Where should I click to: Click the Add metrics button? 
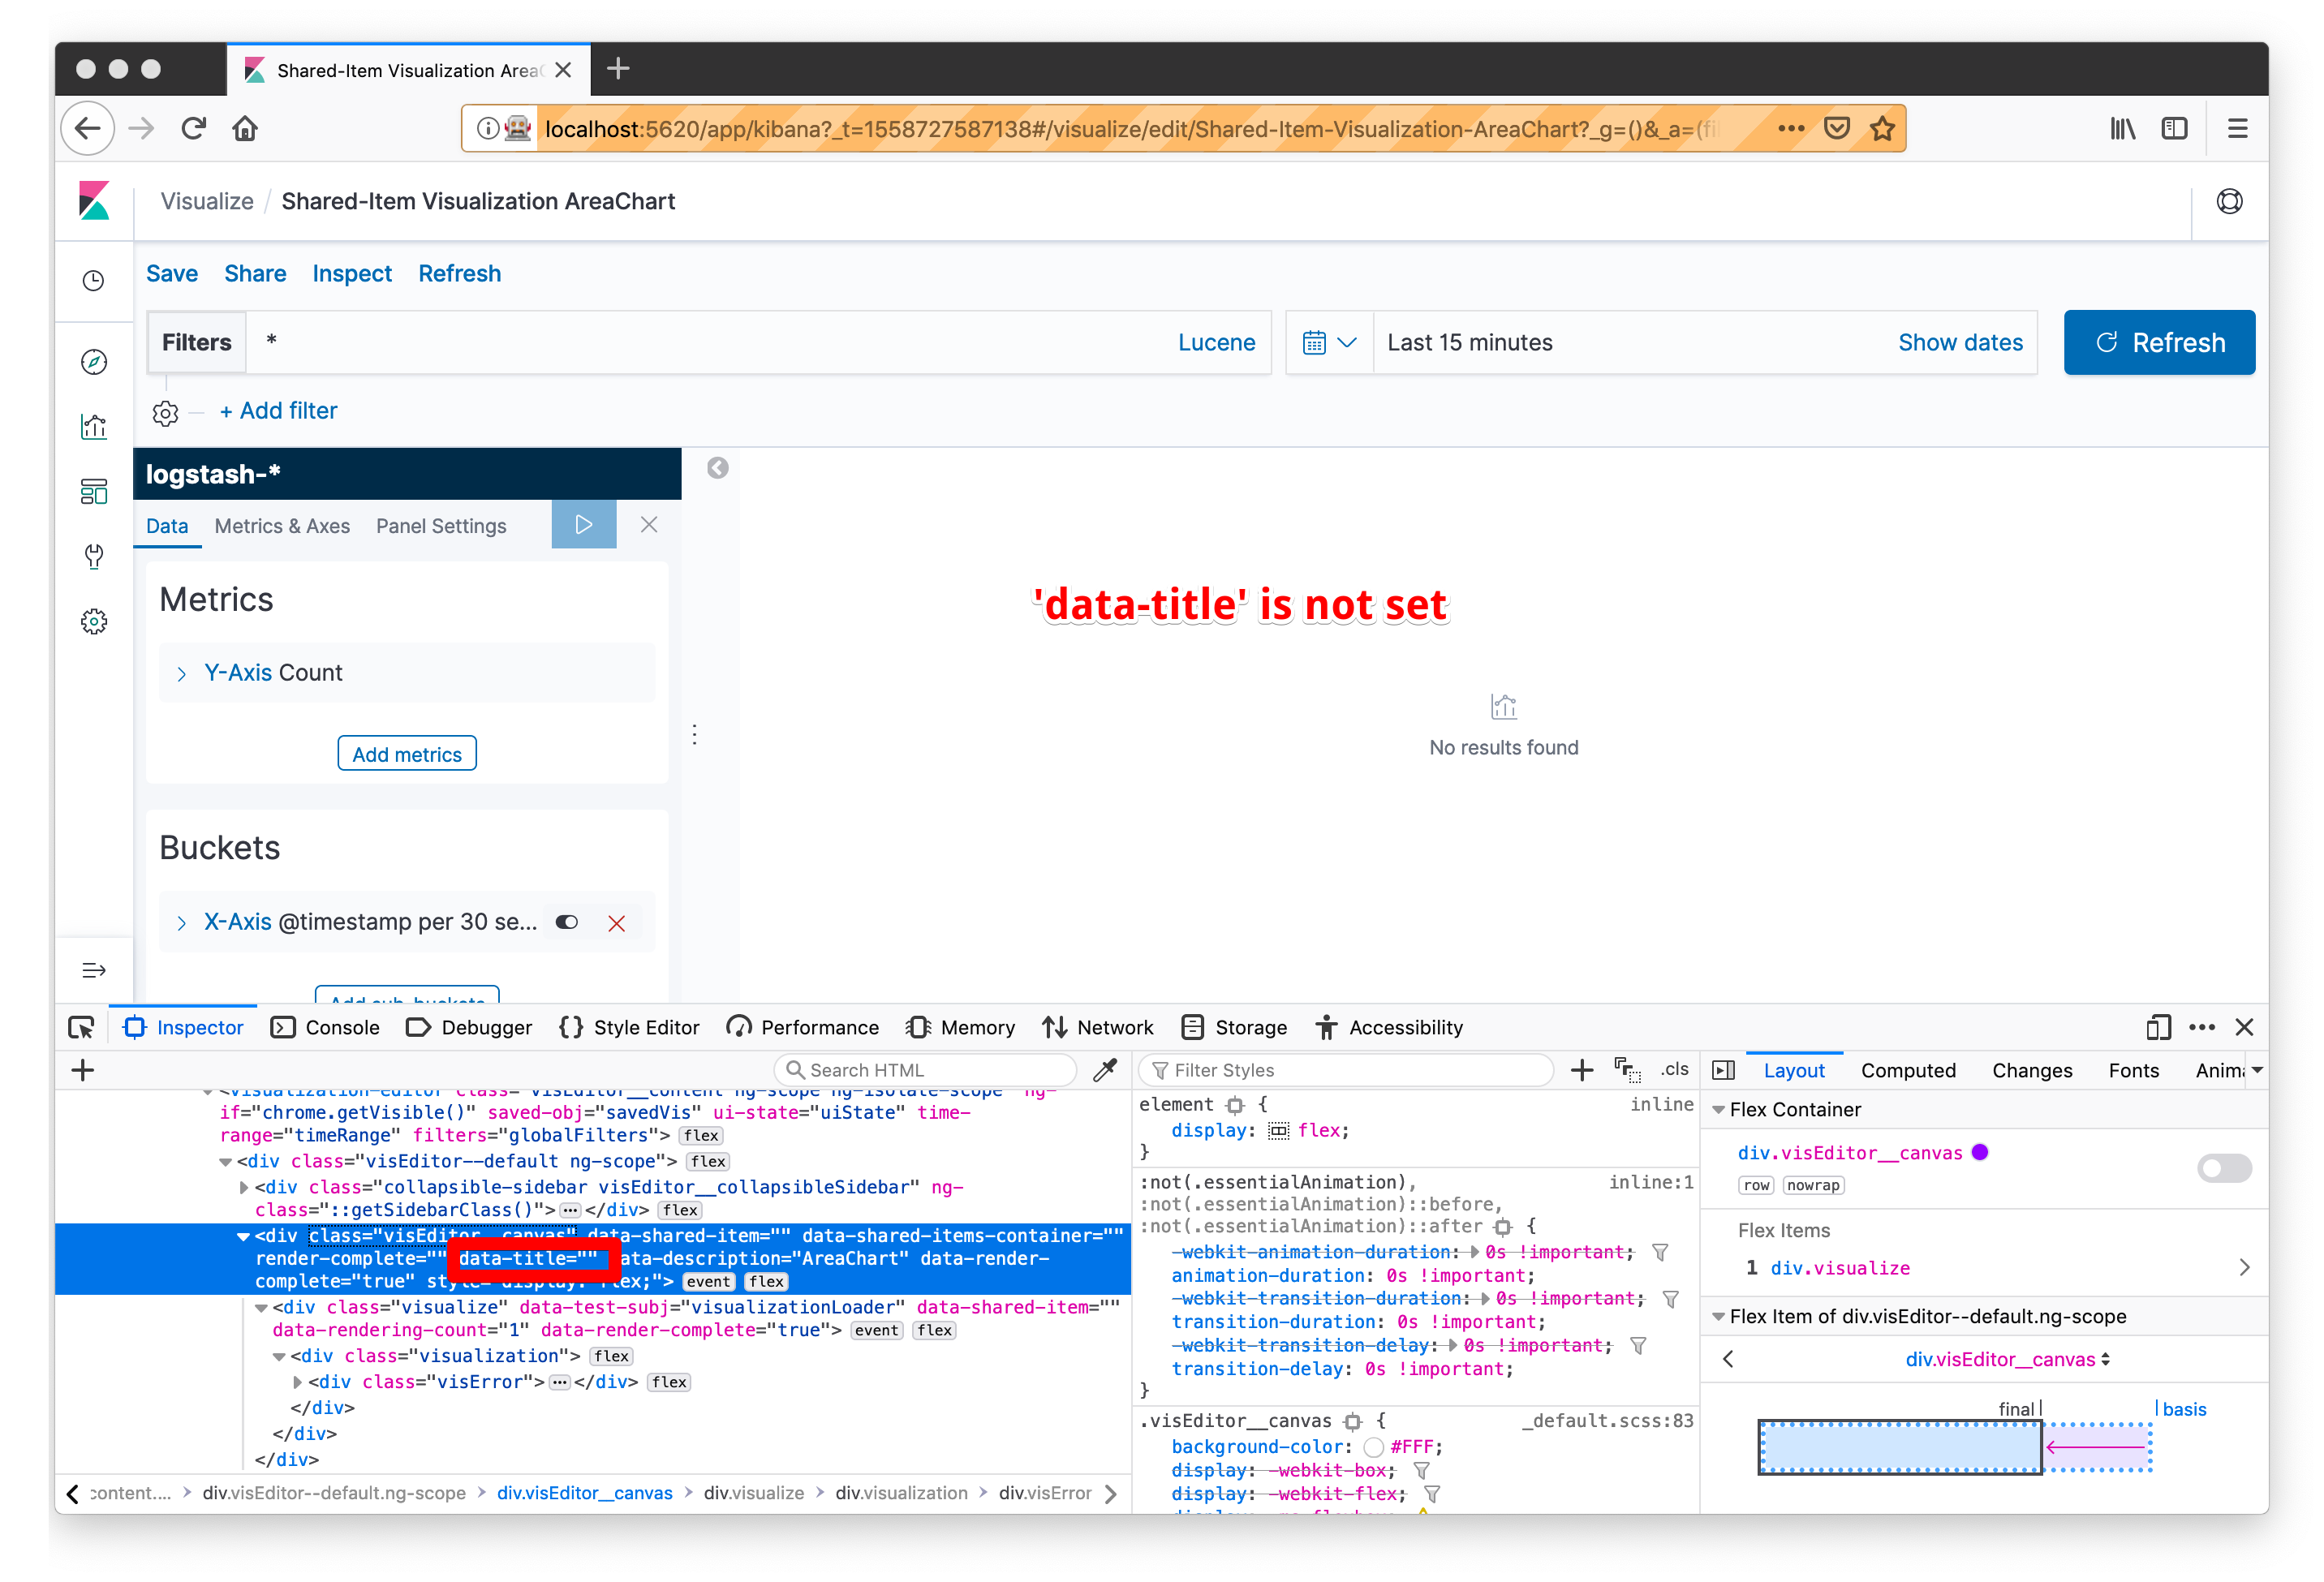pos(406,753)
